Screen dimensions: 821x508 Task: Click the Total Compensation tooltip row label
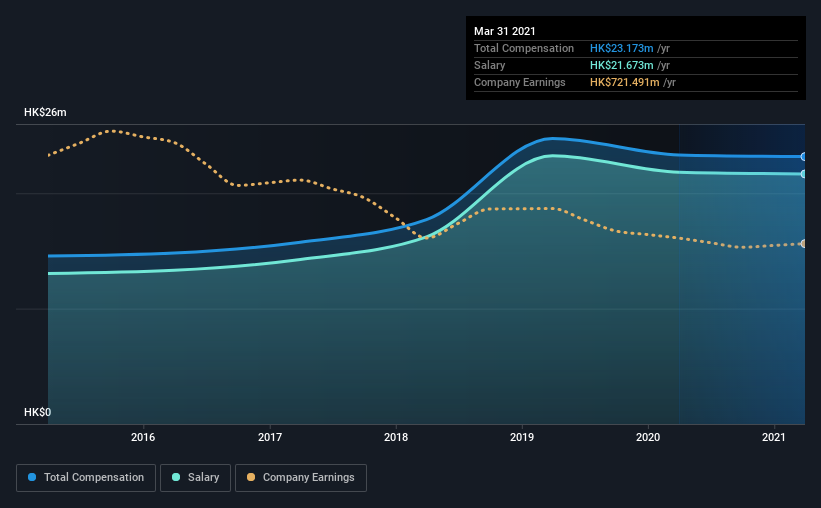click(x=524, y=49)
